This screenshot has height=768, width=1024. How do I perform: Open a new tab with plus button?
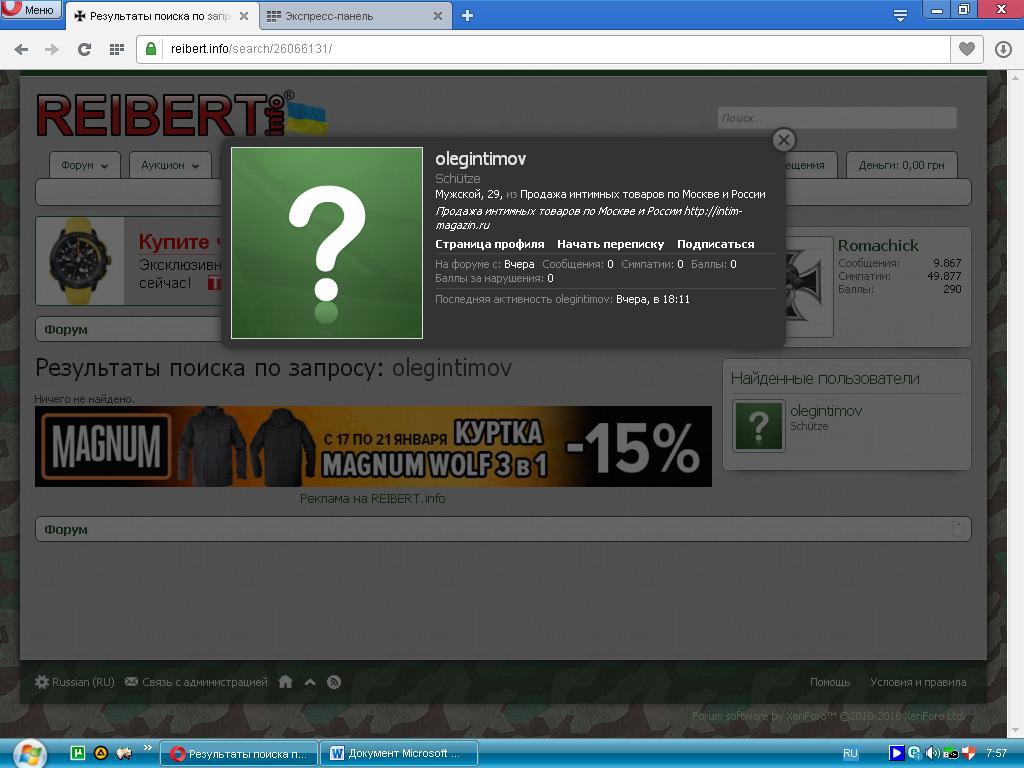tap(468, 16)
